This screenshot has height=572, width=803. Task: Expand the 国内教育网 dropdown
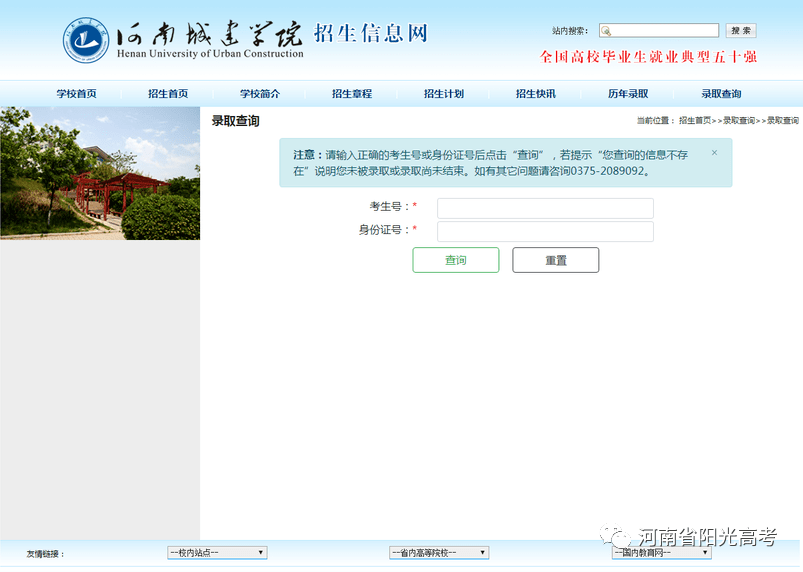point(662,553)
